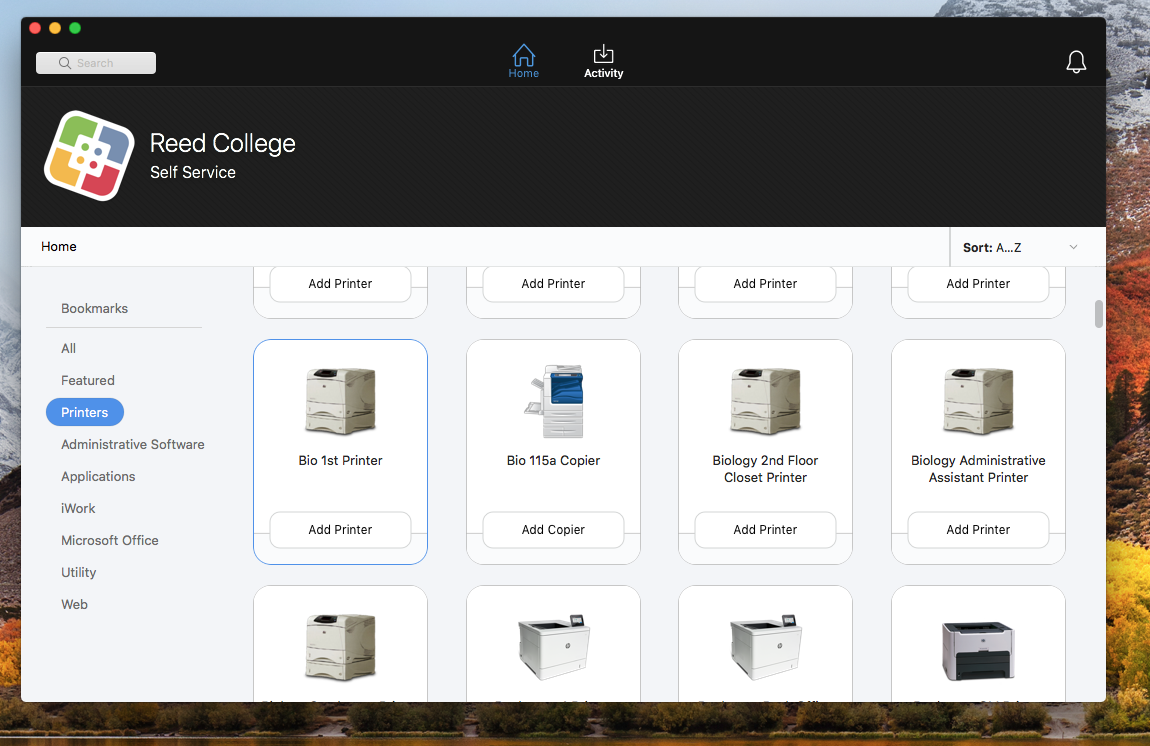The width and height of the screenshot is (1150, 746).
Task: Add the Bio 1st Printer
Action: [340, 530]
